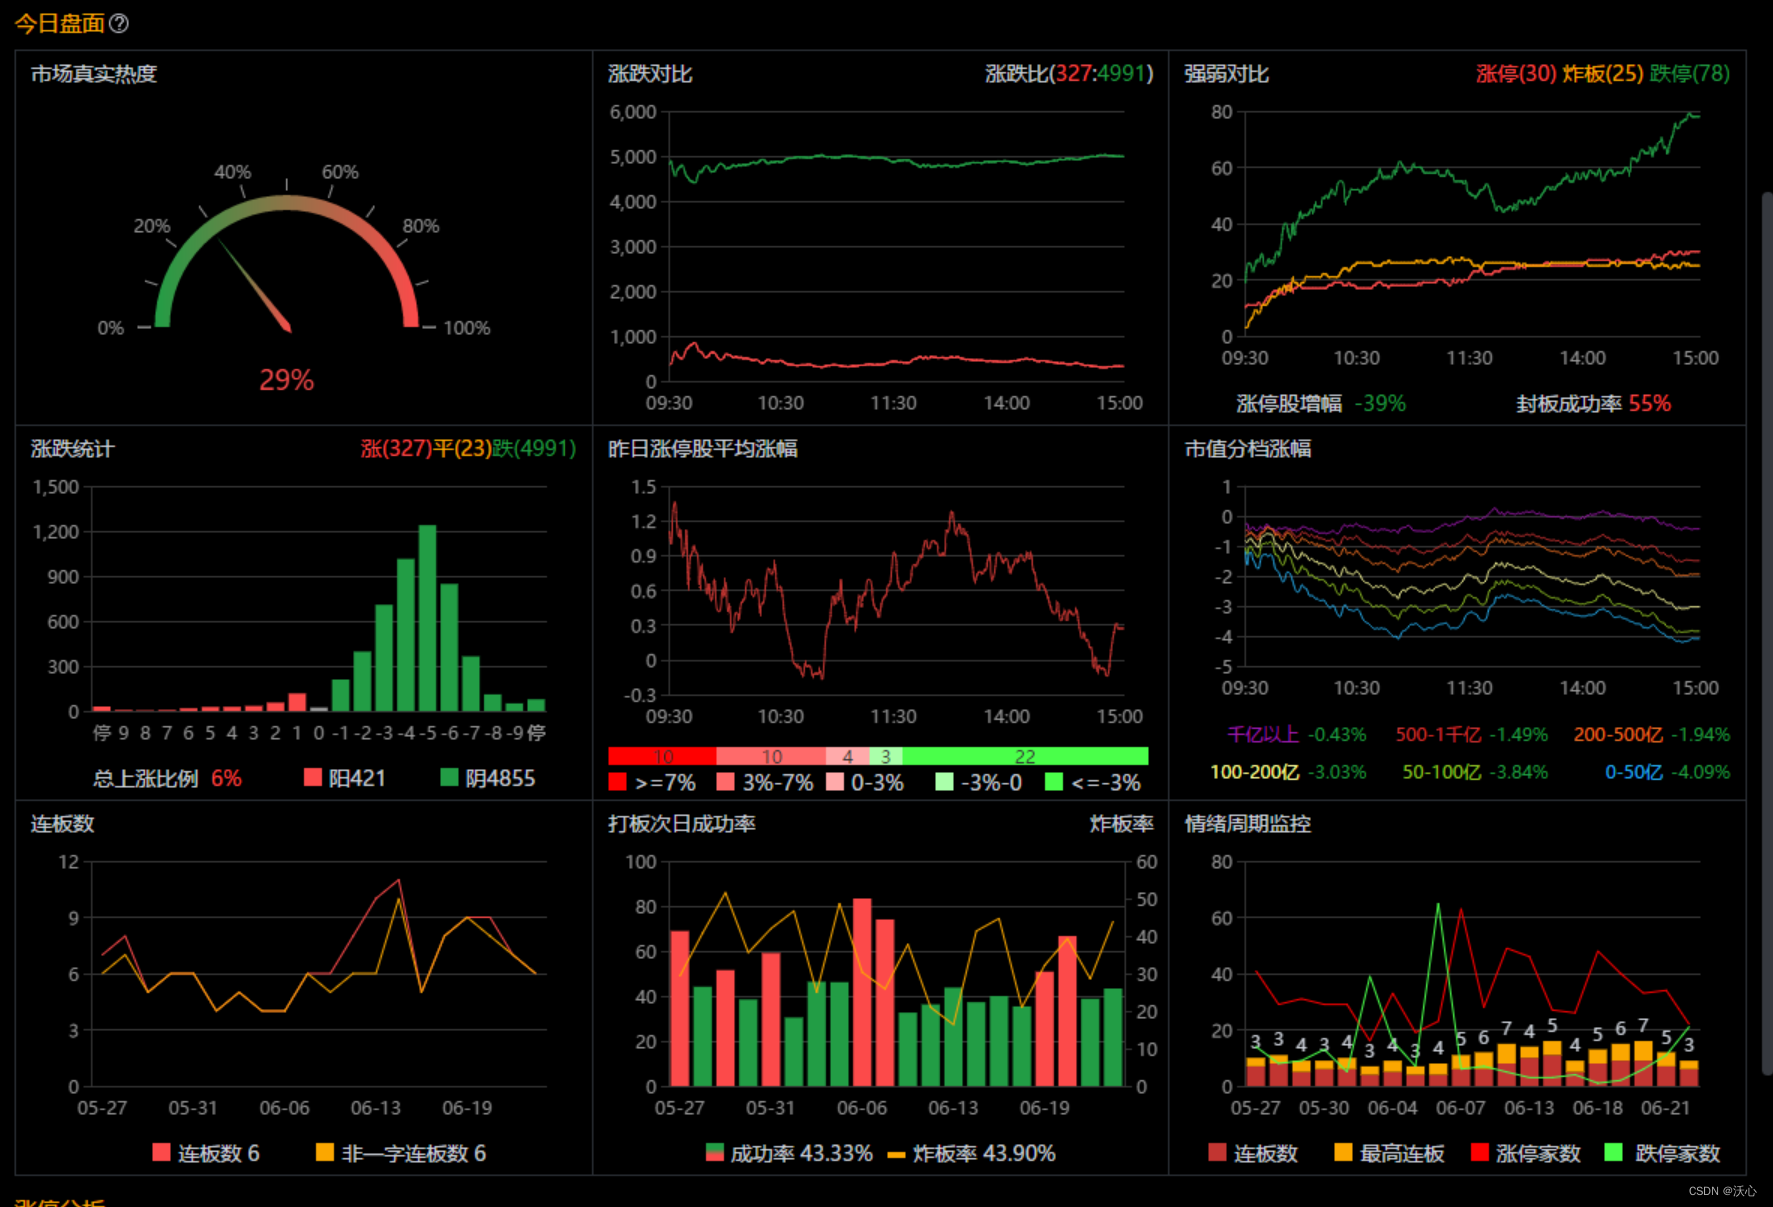Toggle the 炸板率 43.90% legend item
The image size is (1773, 1207).
972,1153
